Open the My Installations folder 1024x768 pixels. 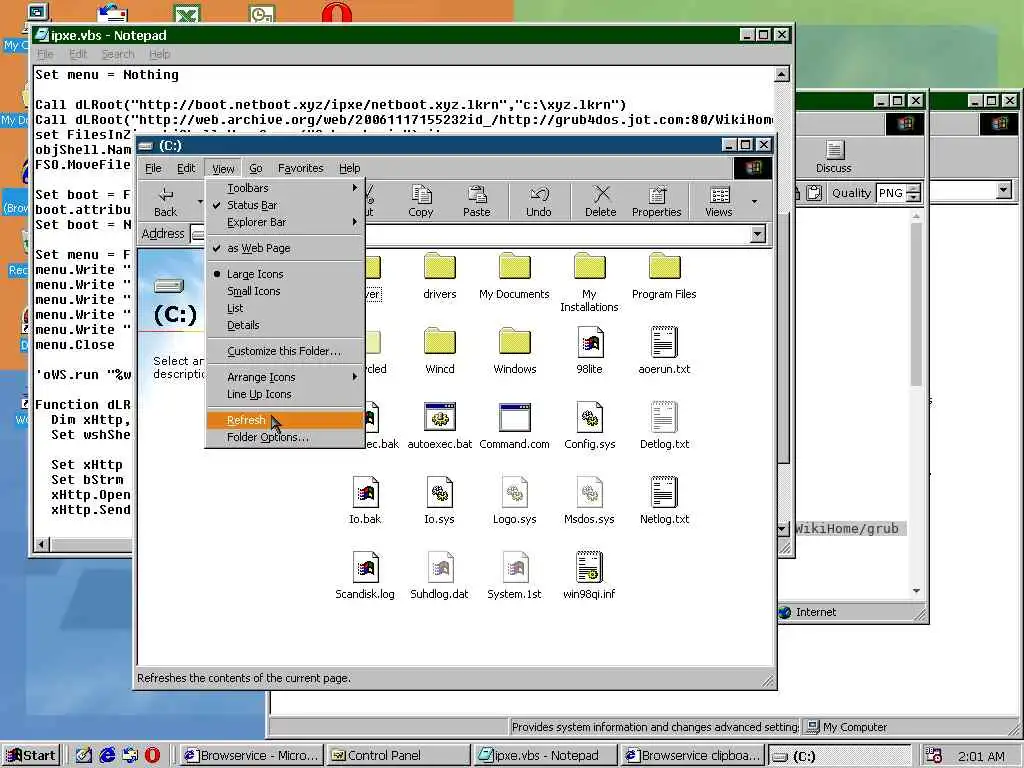click(589, 282)
